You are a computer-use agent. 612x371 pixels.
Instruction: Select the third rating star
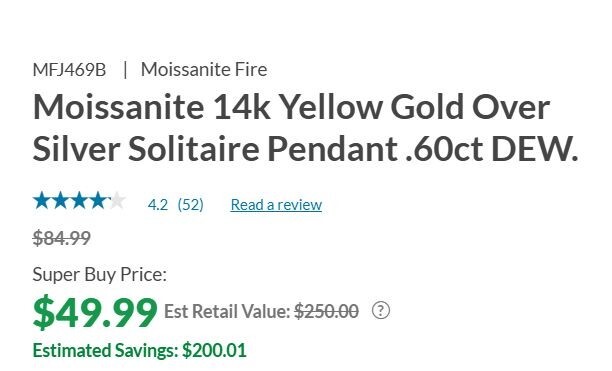click(79, 201)
